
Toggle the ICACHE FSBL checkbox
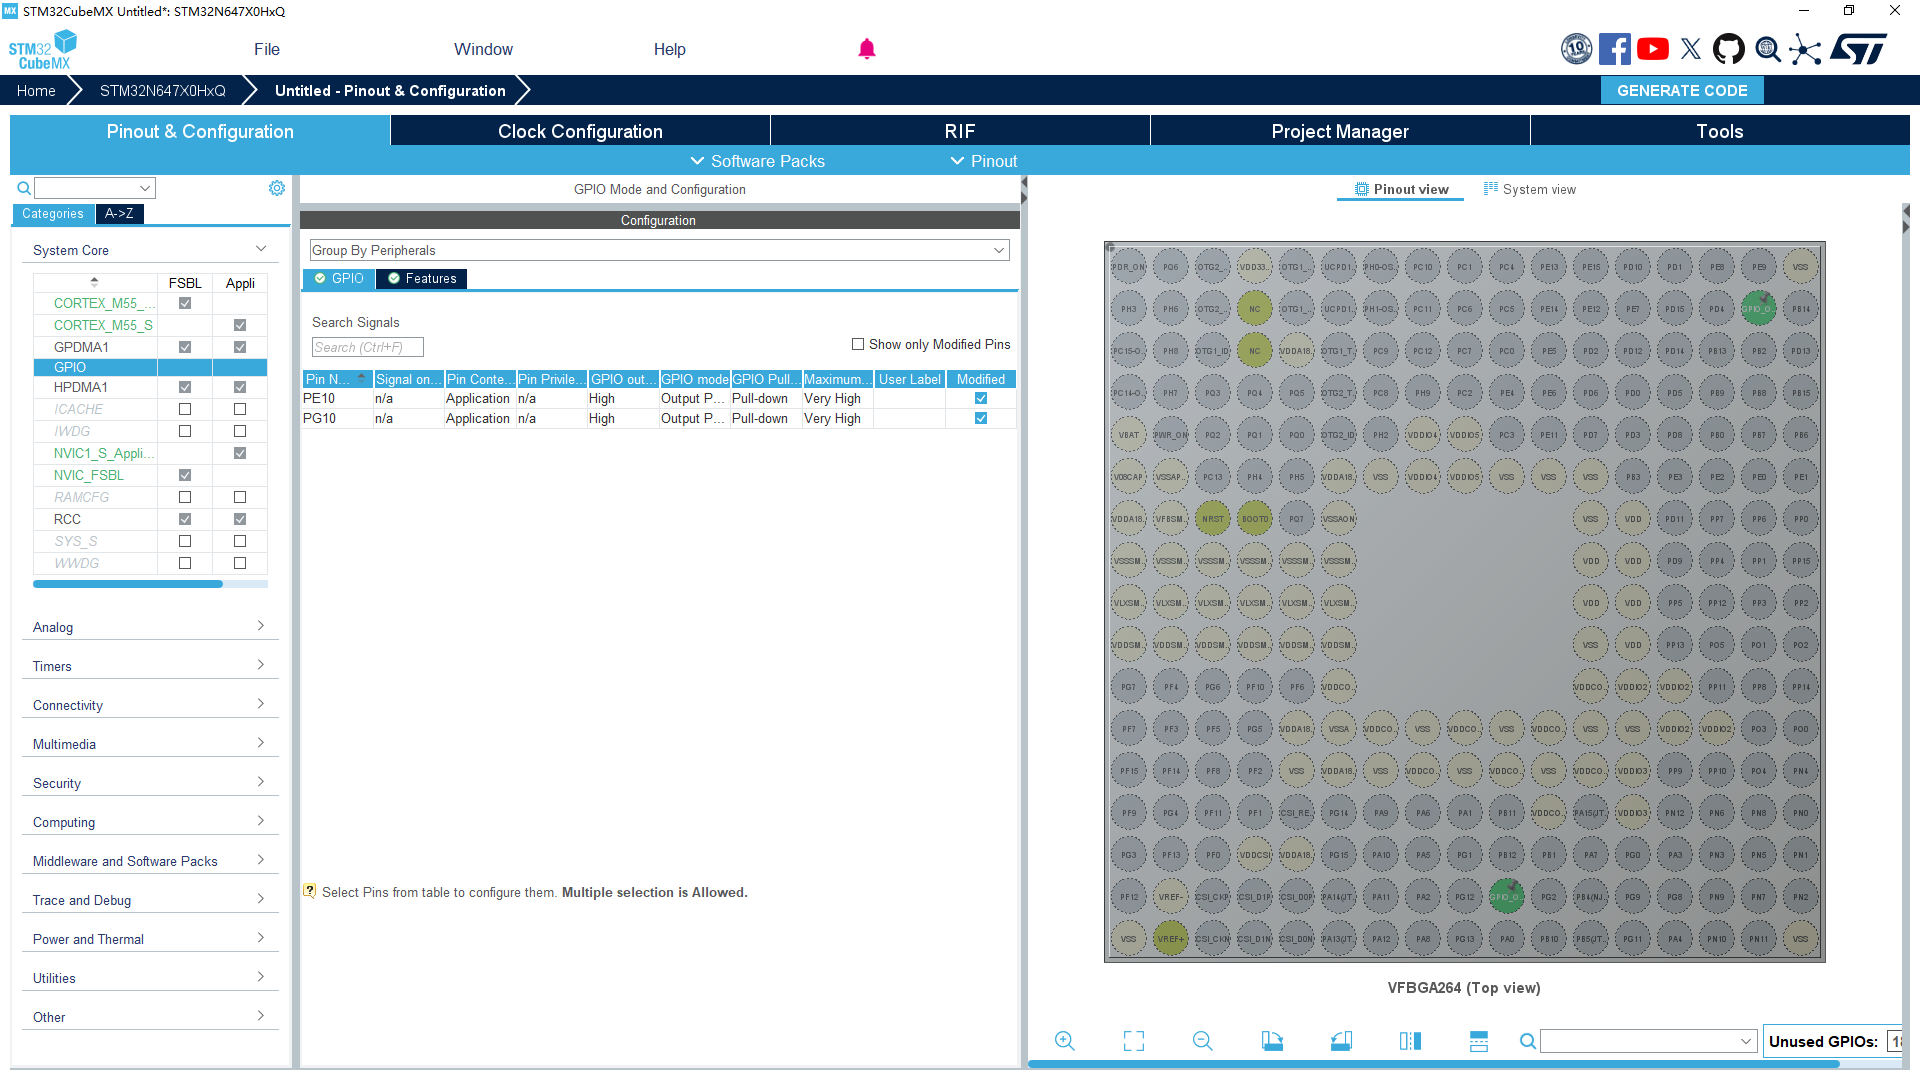[185, 409]
